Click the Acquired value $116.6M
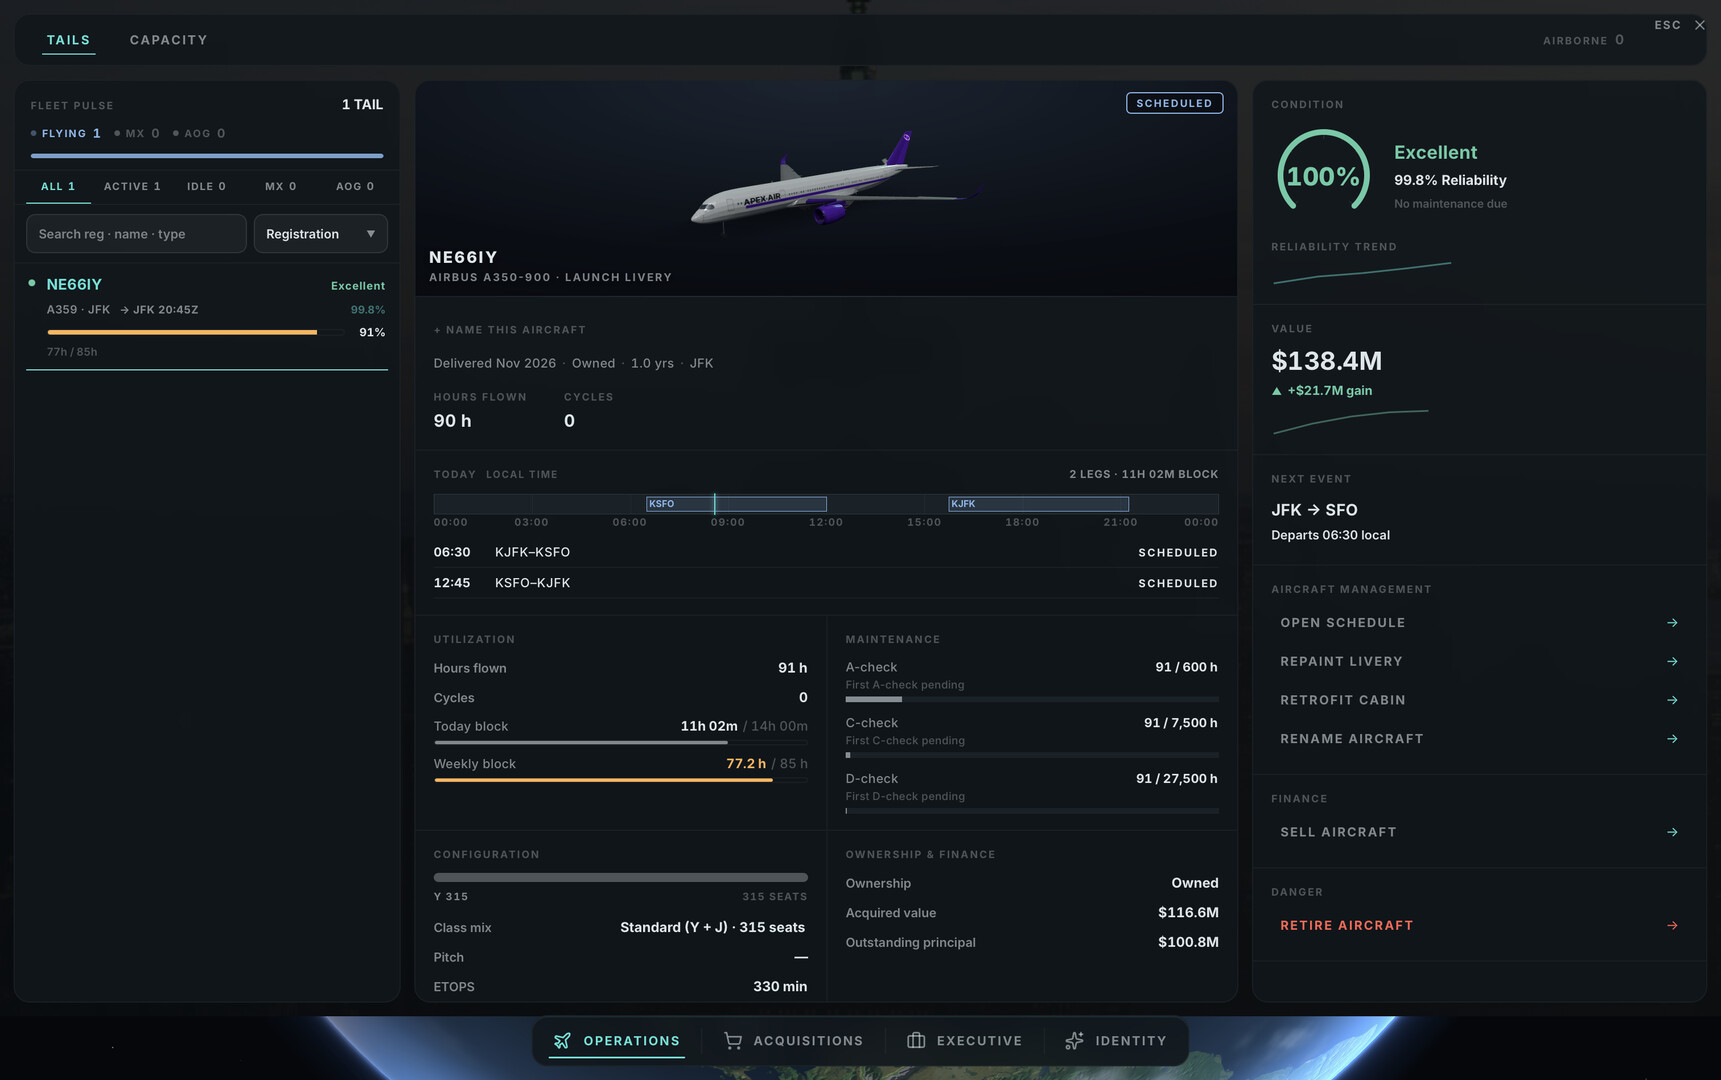 (x=1188, y=913)
